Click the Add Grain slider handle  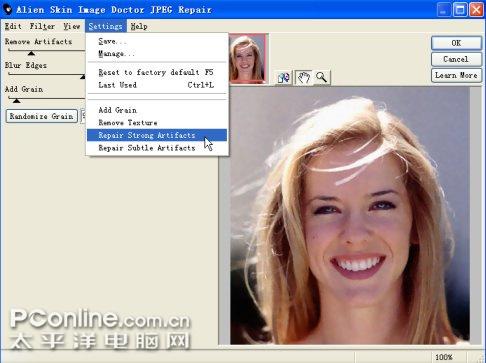coord(16,101)
